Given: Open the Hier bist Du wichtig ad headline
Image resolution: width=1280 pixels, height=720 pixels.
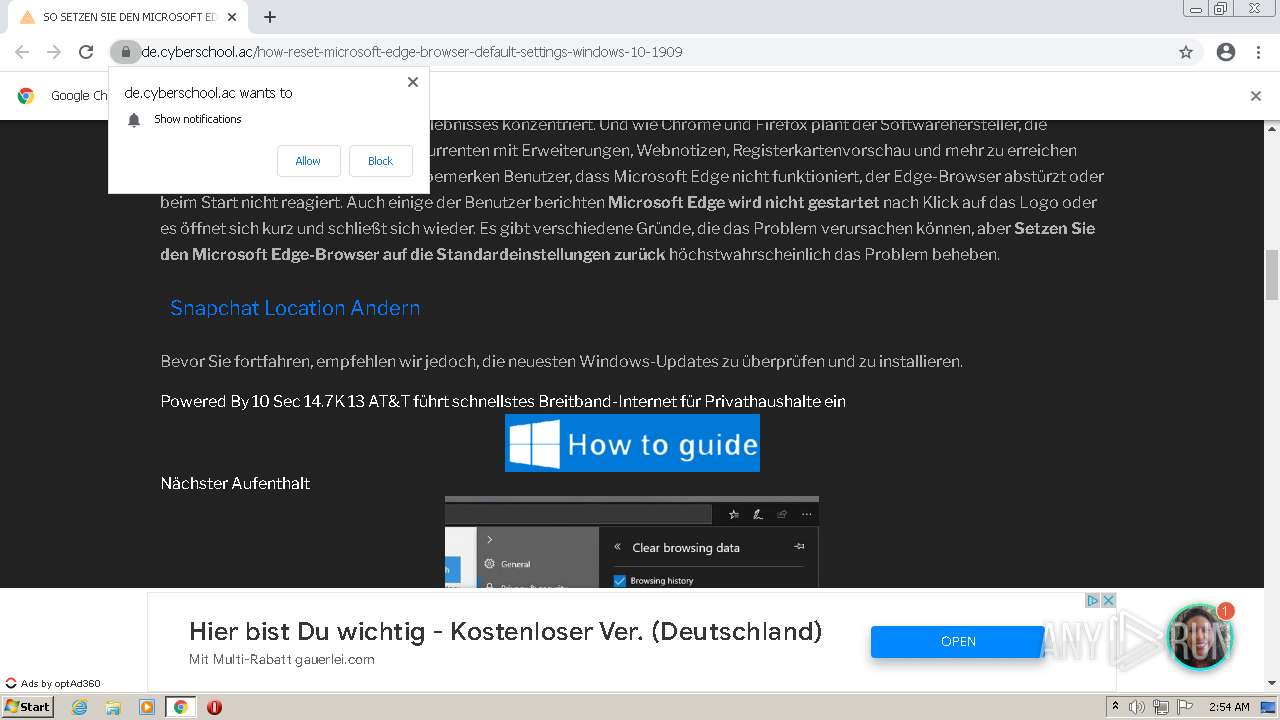Looking at the screenshot, I should [505, 631].
